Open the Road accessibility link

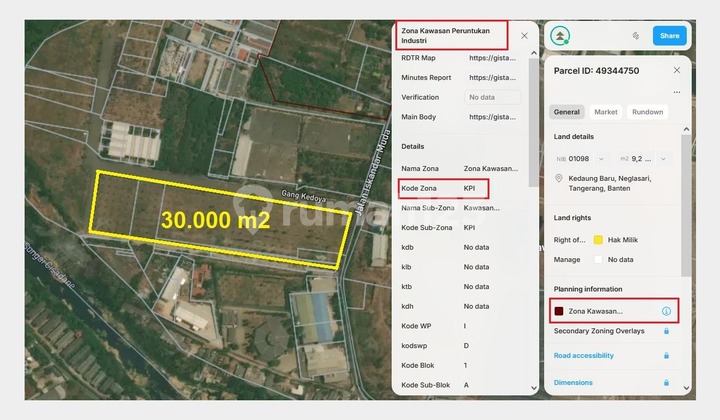click(584, 355)
